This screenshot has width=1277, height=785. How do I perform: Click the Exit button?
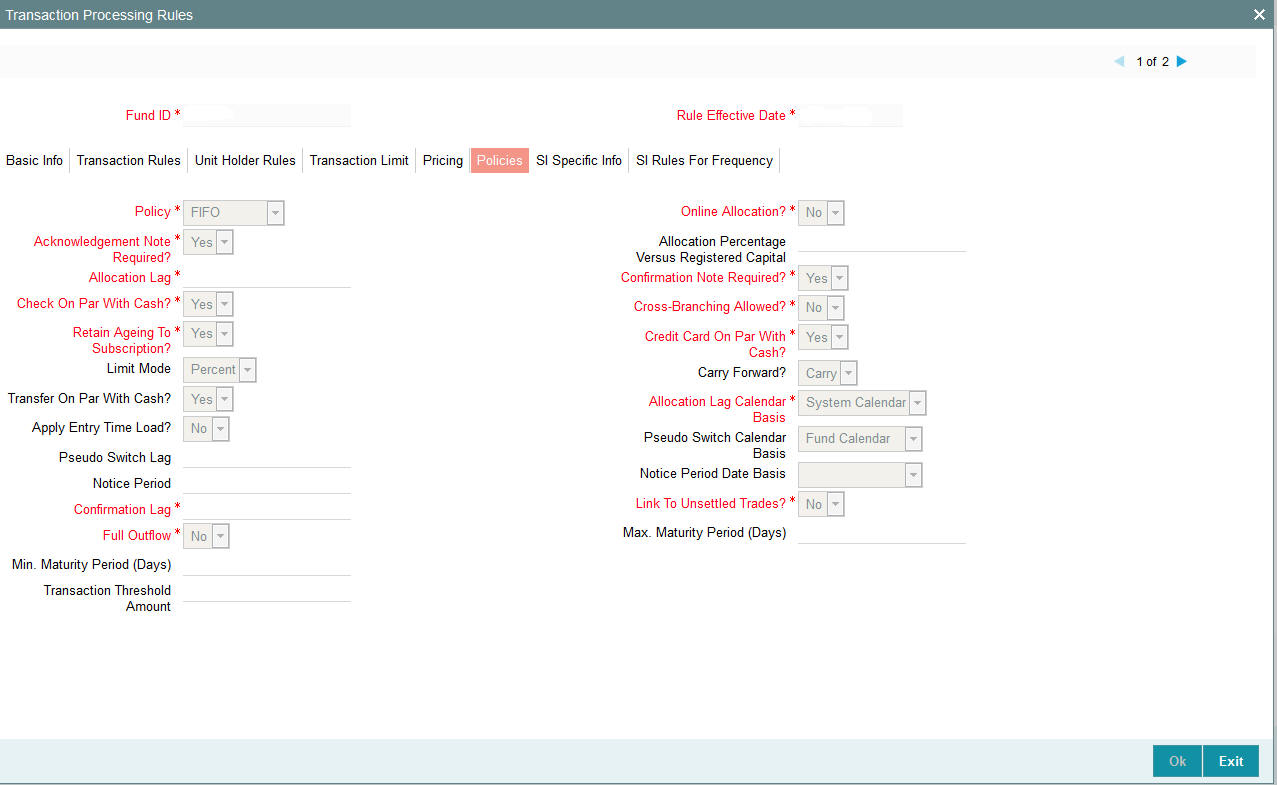[x=1230, y=761]
